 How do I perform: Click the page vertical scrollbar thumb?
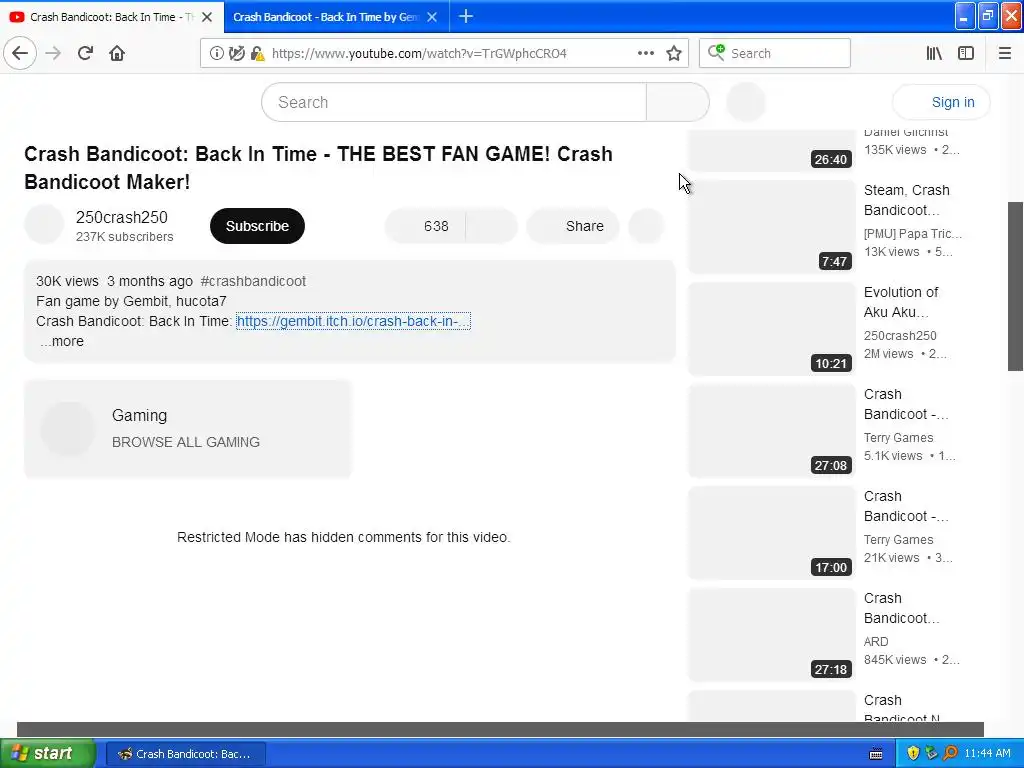(1015, 286)
